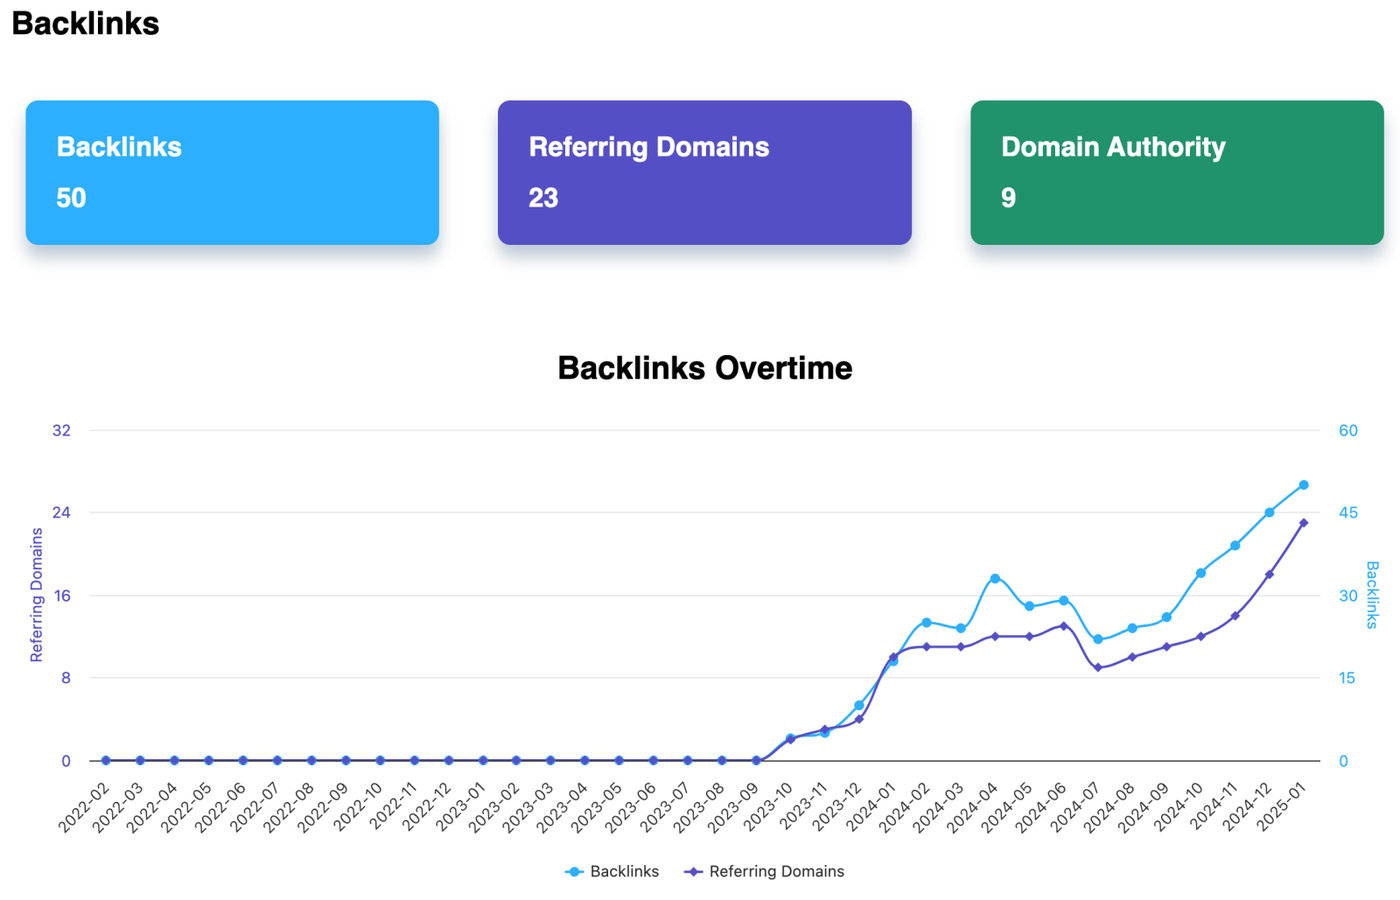Select the Backlinks data point at 2024-10
This screenshot has height=900, width=1400.
tap(1200, 573)
